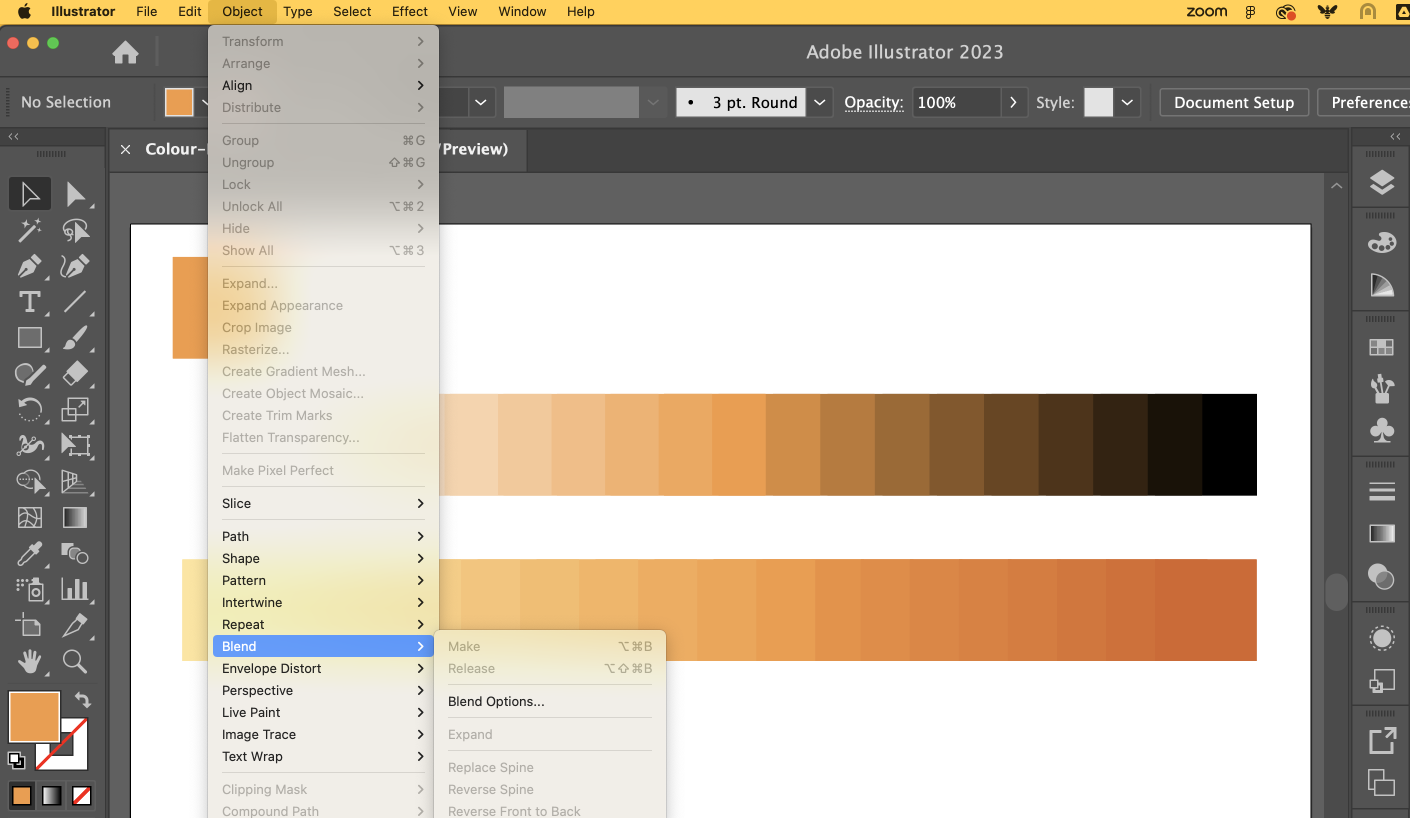The height and width of the screenshot is (818, 1410).
Task: Open the Image Trace submenu
Action: click(x=323, y=734)
